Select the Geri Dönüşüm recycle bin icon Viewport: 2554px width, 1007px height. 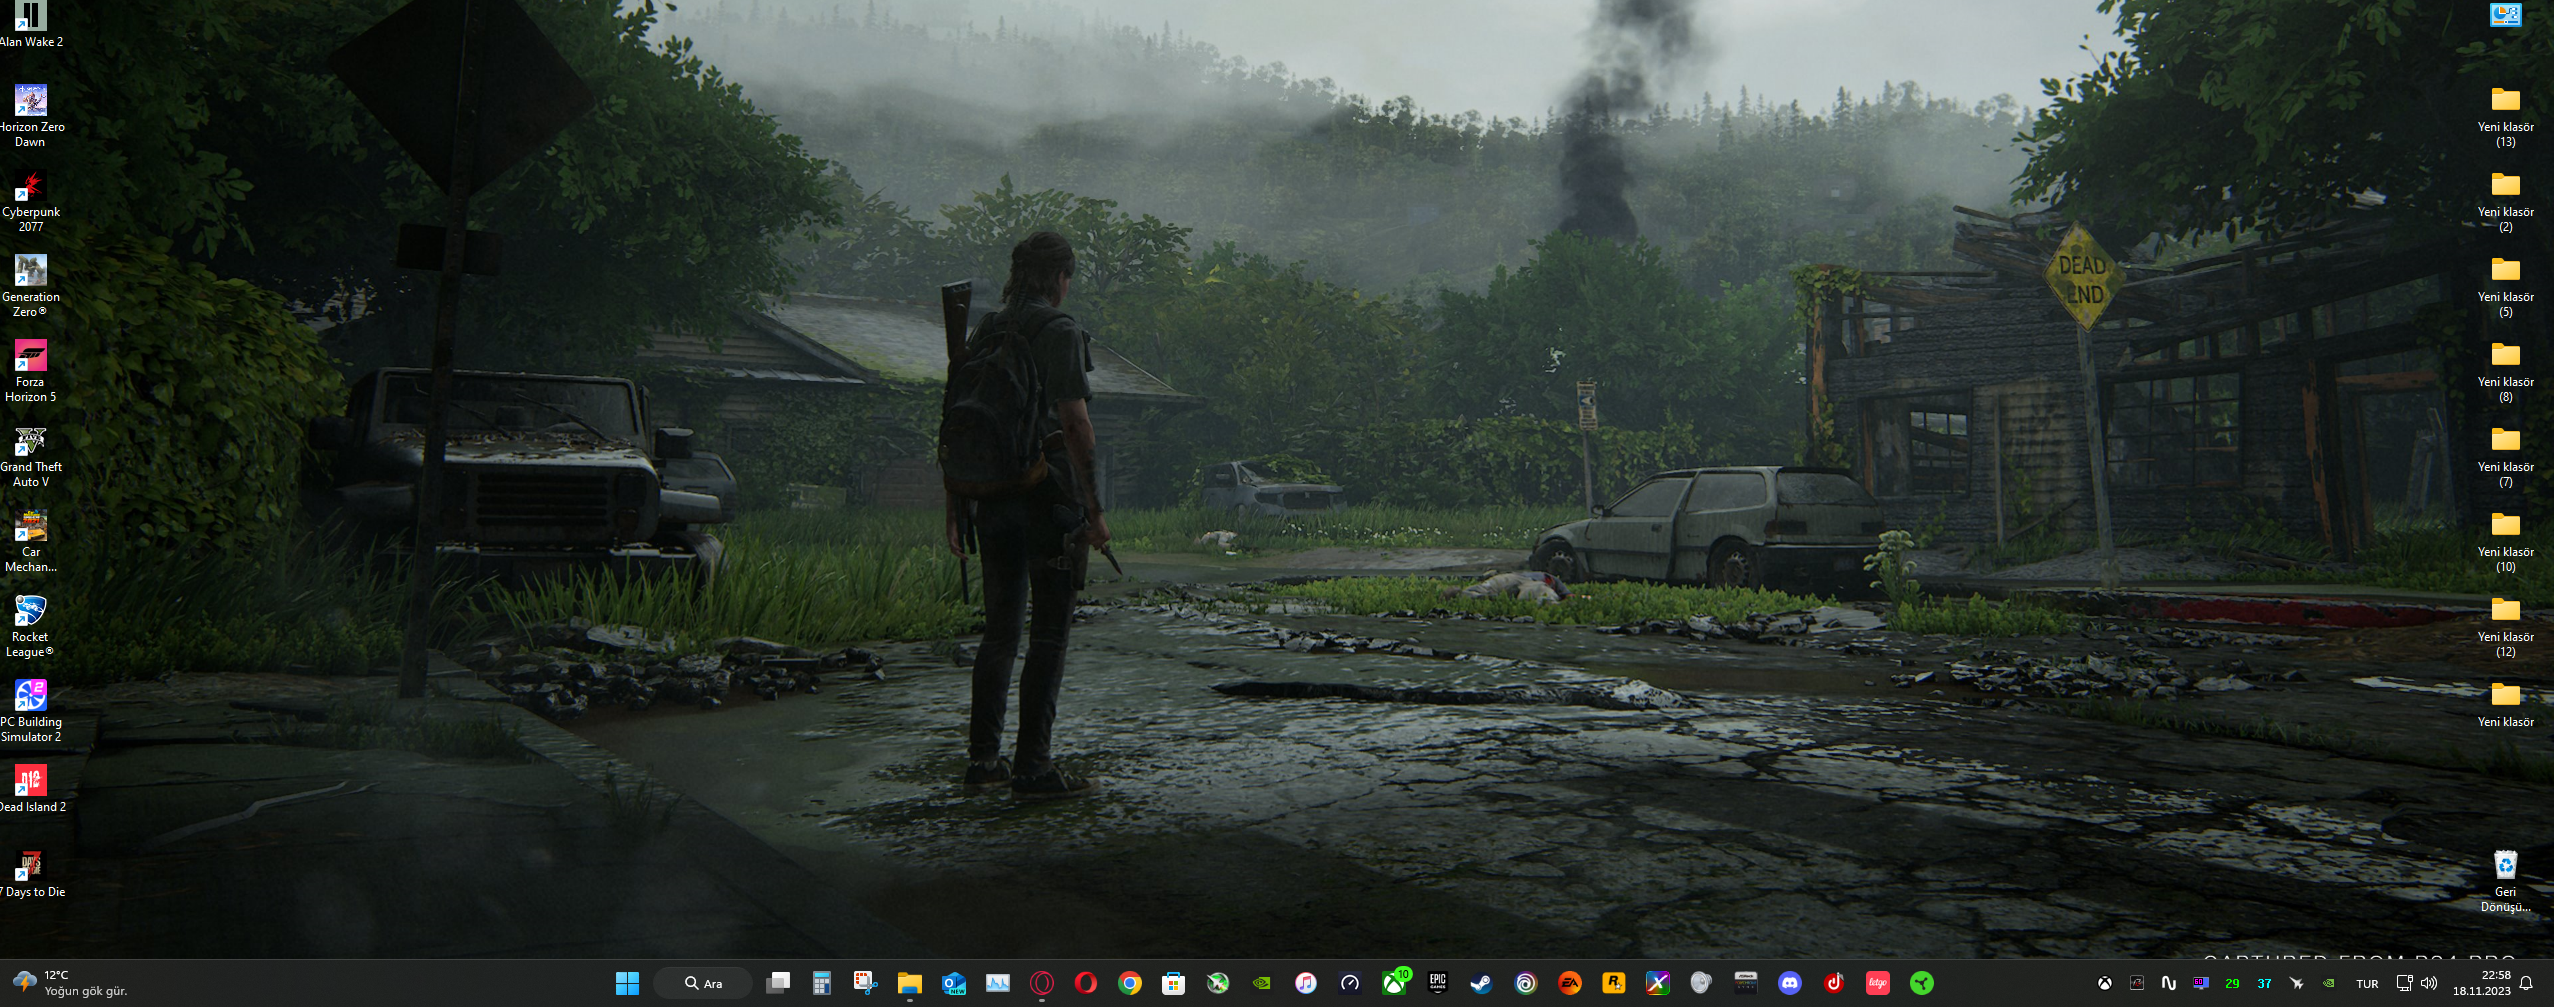tap(2505, 881)
